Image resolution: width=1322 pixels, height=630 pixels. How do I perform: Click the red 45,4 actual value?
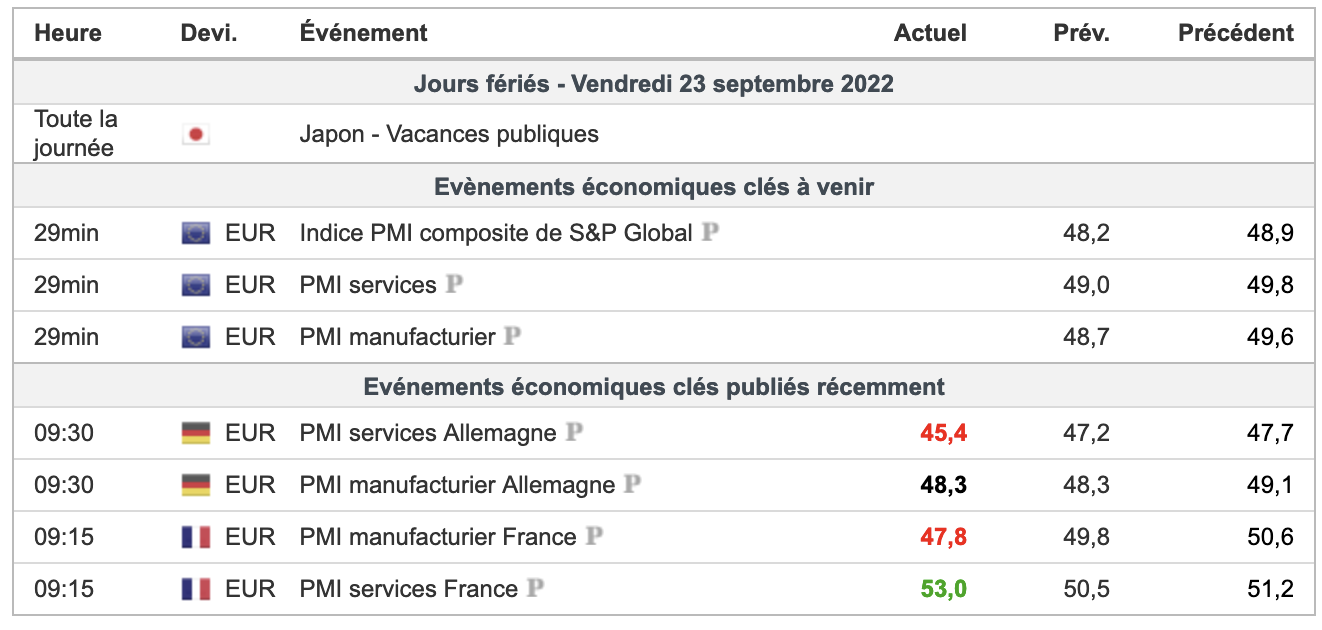tap(943, 434)
